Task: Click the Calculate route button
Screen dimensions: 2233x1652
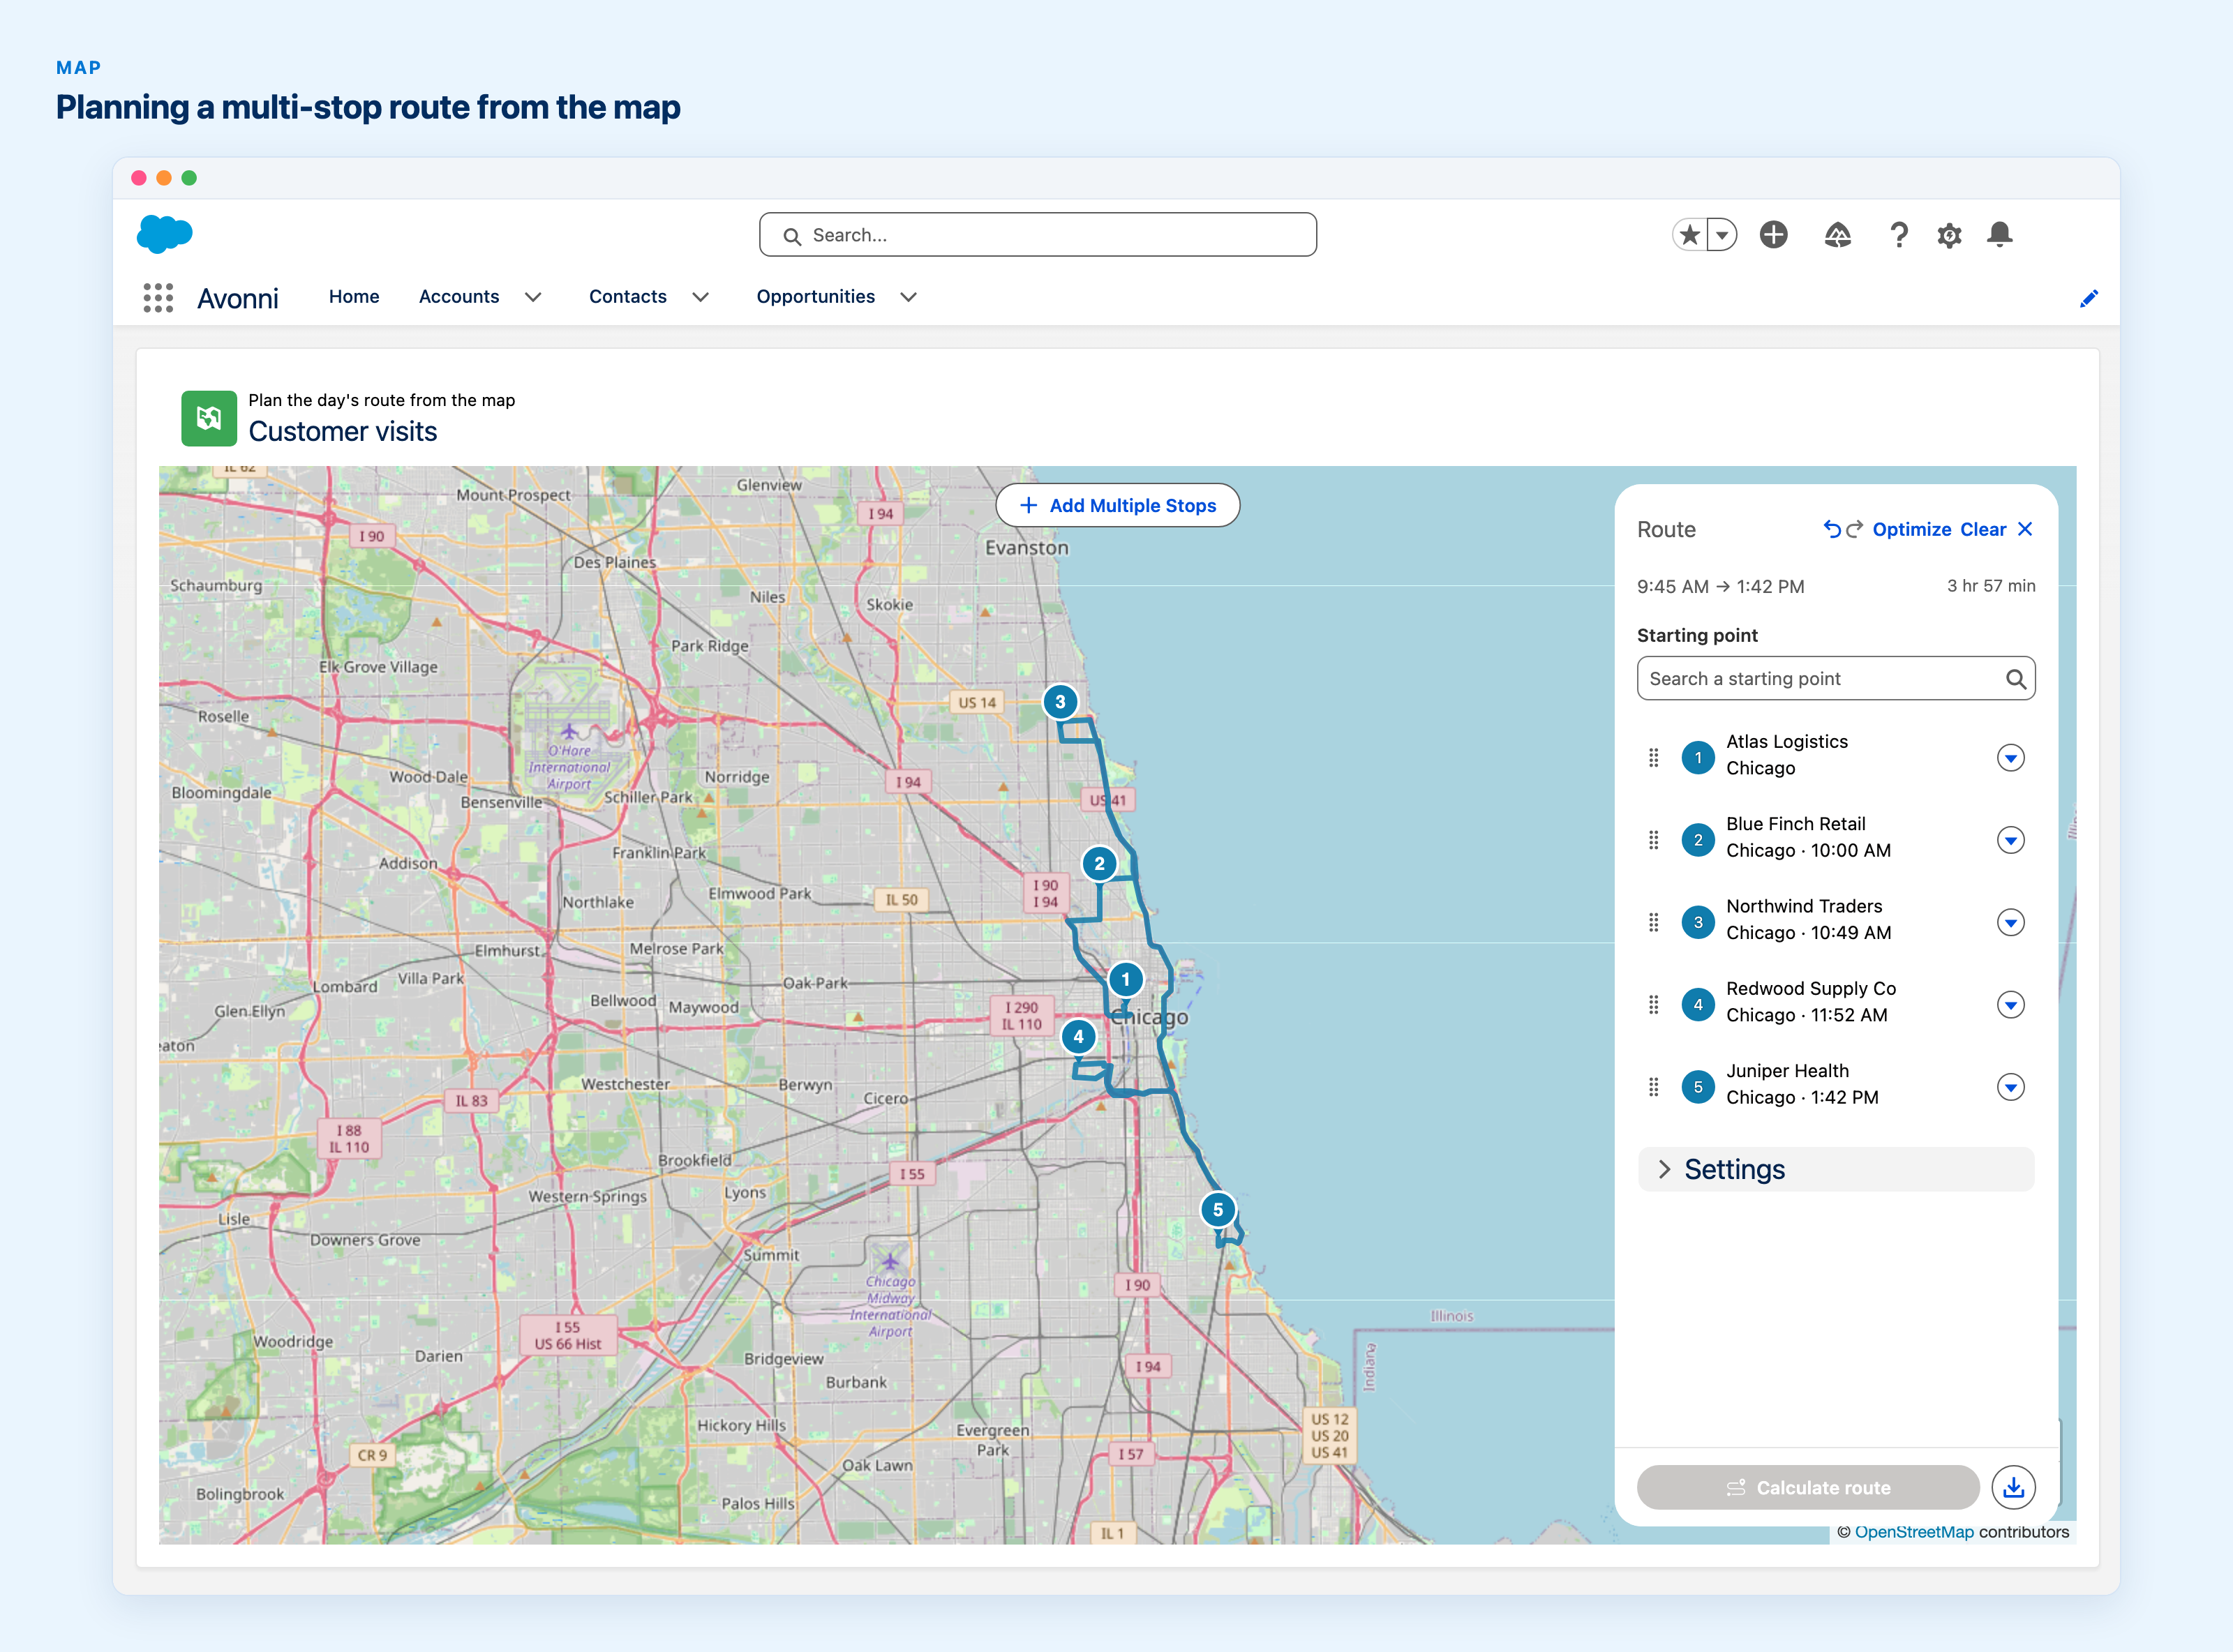Action: pos(1808,1487)
